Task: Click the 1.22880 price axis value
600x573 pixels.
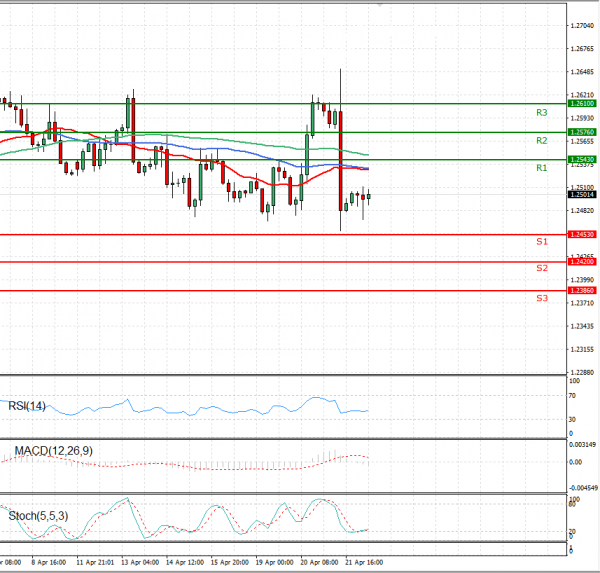Action: pos(582,372)
